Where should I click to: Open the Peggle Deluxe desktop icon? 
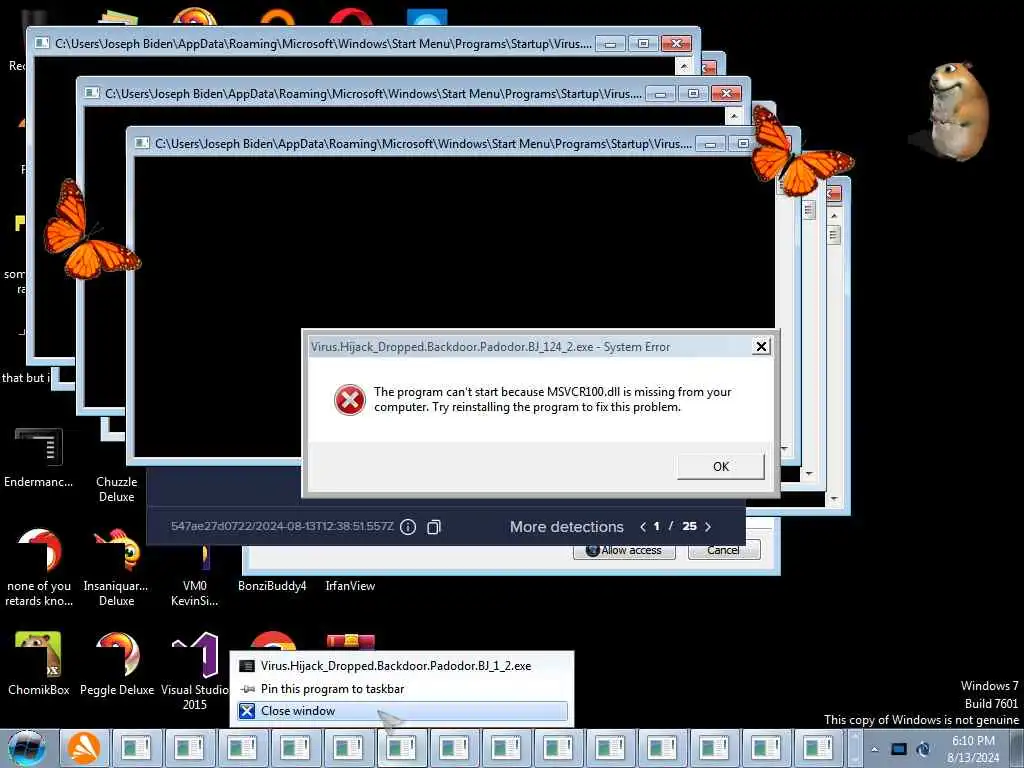[x=117, y=663]
